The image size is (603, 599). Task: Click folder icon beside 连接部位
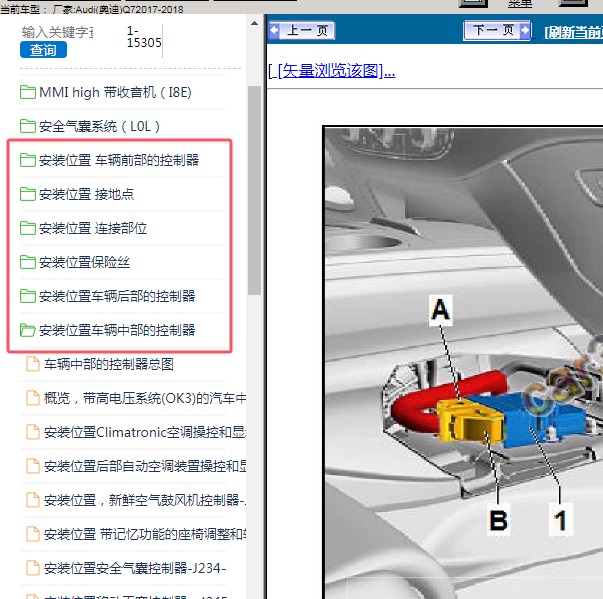[x=28, y=228]
